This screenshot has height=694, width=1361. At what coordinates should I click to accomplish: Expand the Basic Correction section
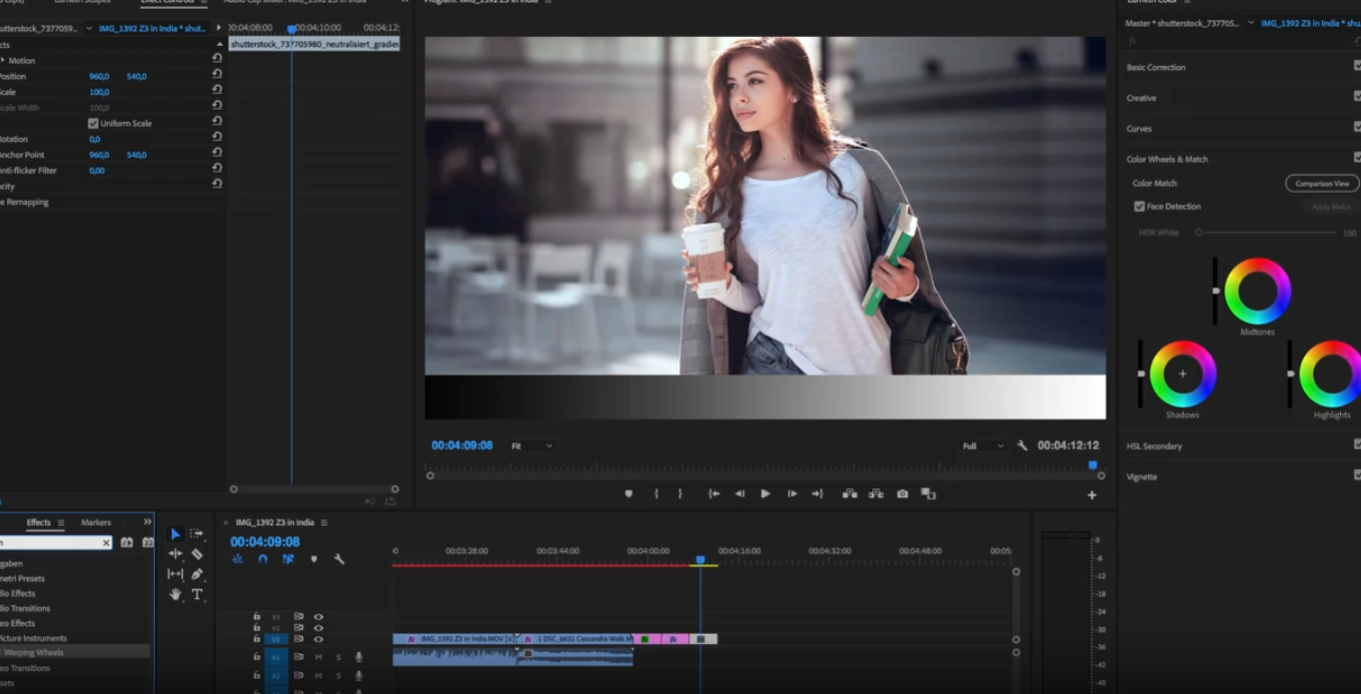point(1155,68)
